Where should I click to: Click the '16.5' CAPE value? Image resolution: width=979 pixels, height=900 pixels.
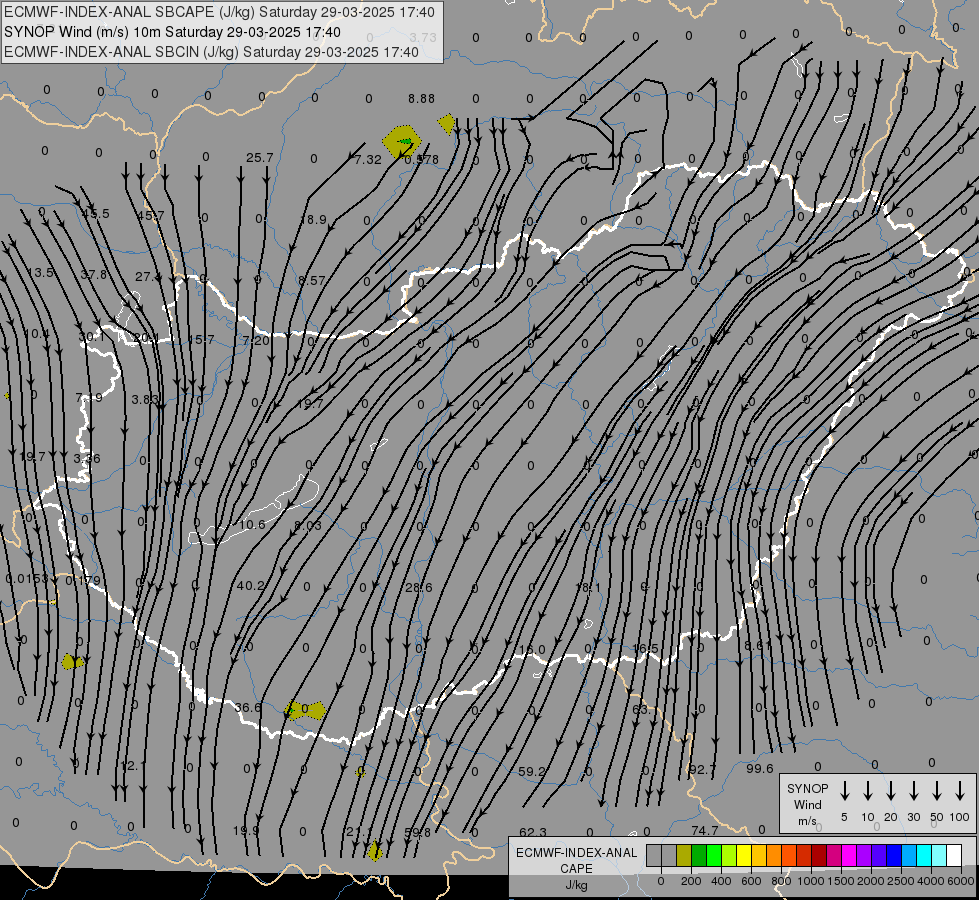(x=645, y=648)
